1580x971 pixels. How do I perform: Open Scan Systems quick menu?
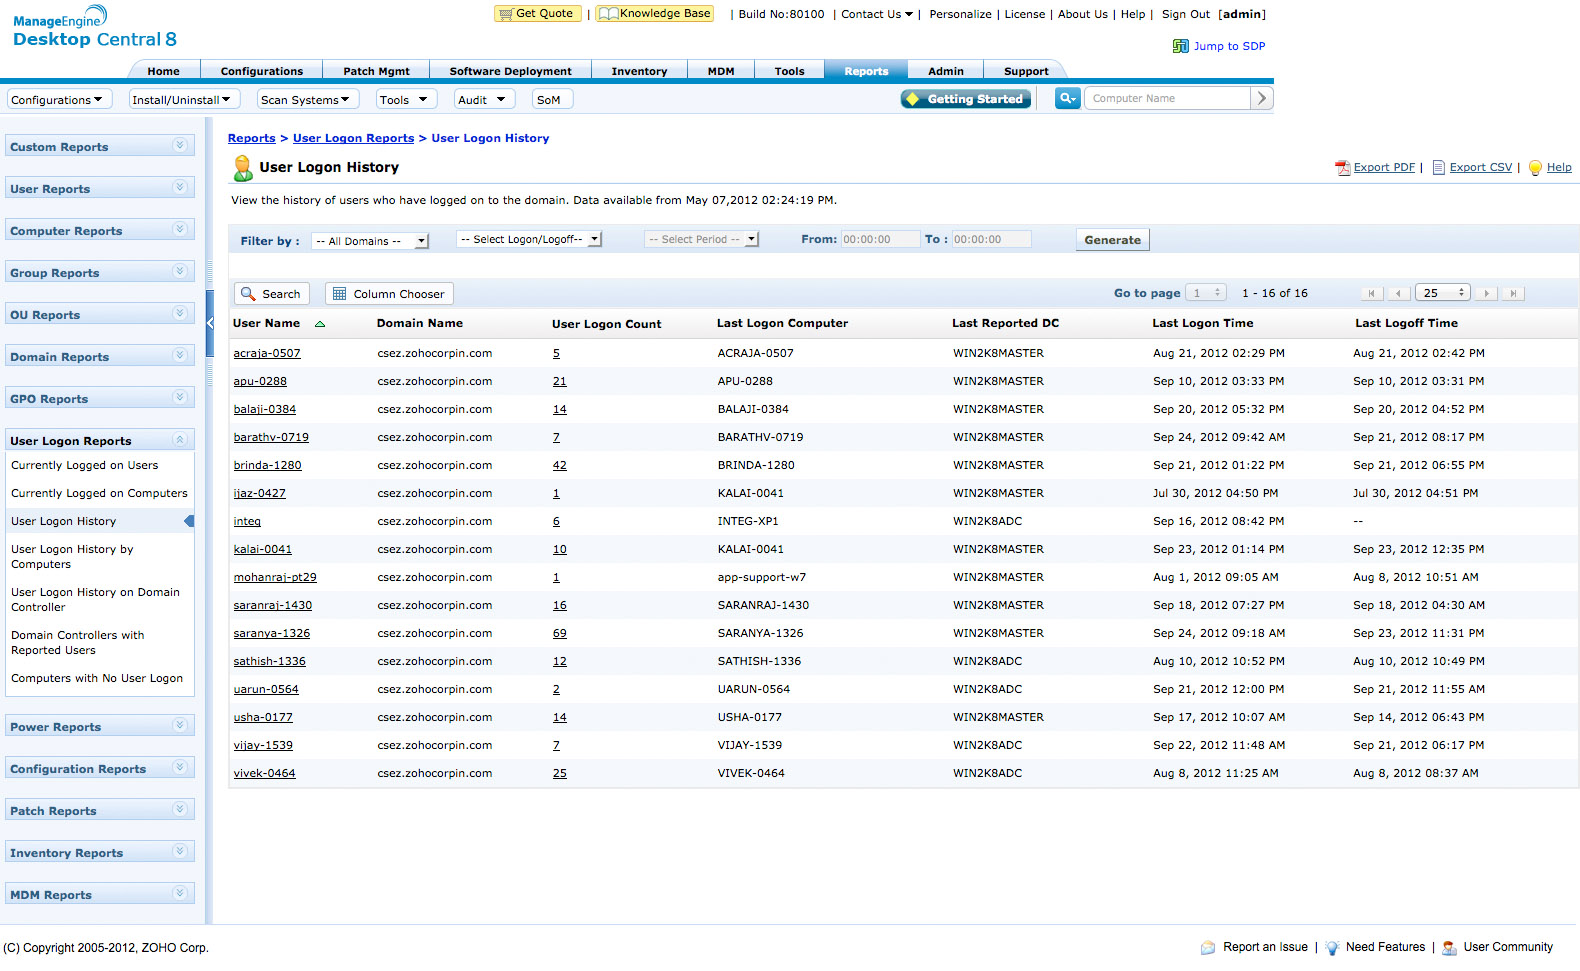tap(307, 100)
